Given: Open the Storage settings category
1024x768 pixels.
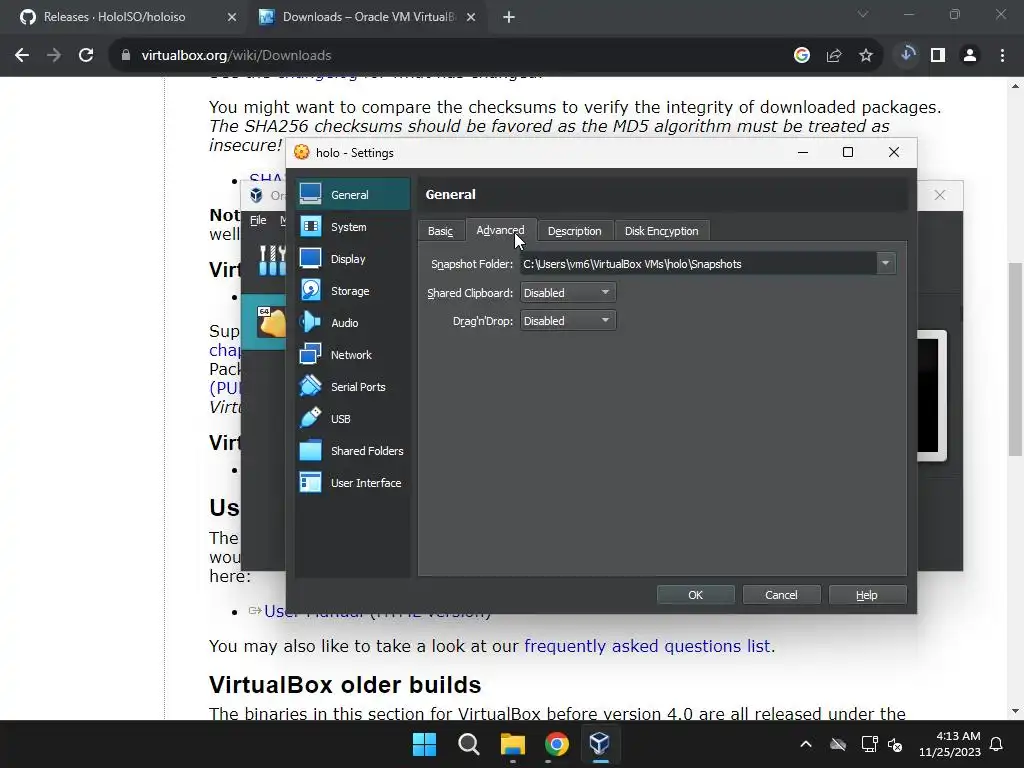Looking at the screenshot, I should pyautogui.click(x=353, y=291).
